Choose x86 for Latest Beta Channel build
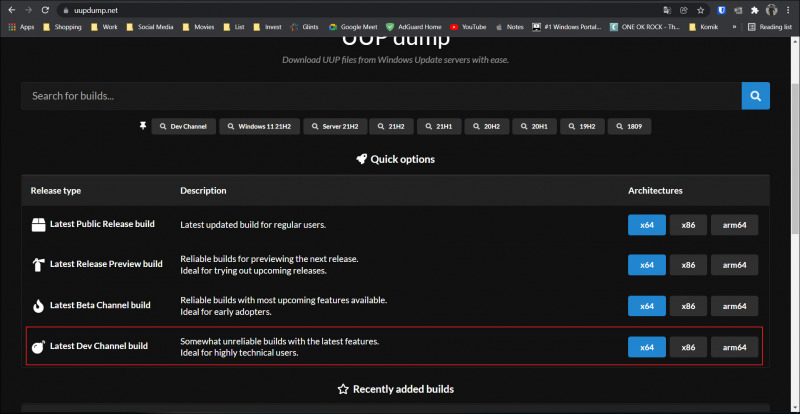 pos(688,306)
